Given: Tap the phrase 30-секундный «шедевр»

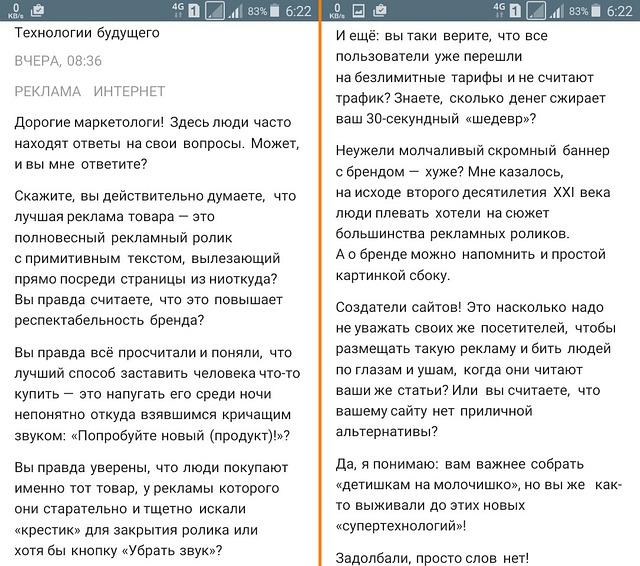Looking at the screenshot, I should tap(448, 119).
